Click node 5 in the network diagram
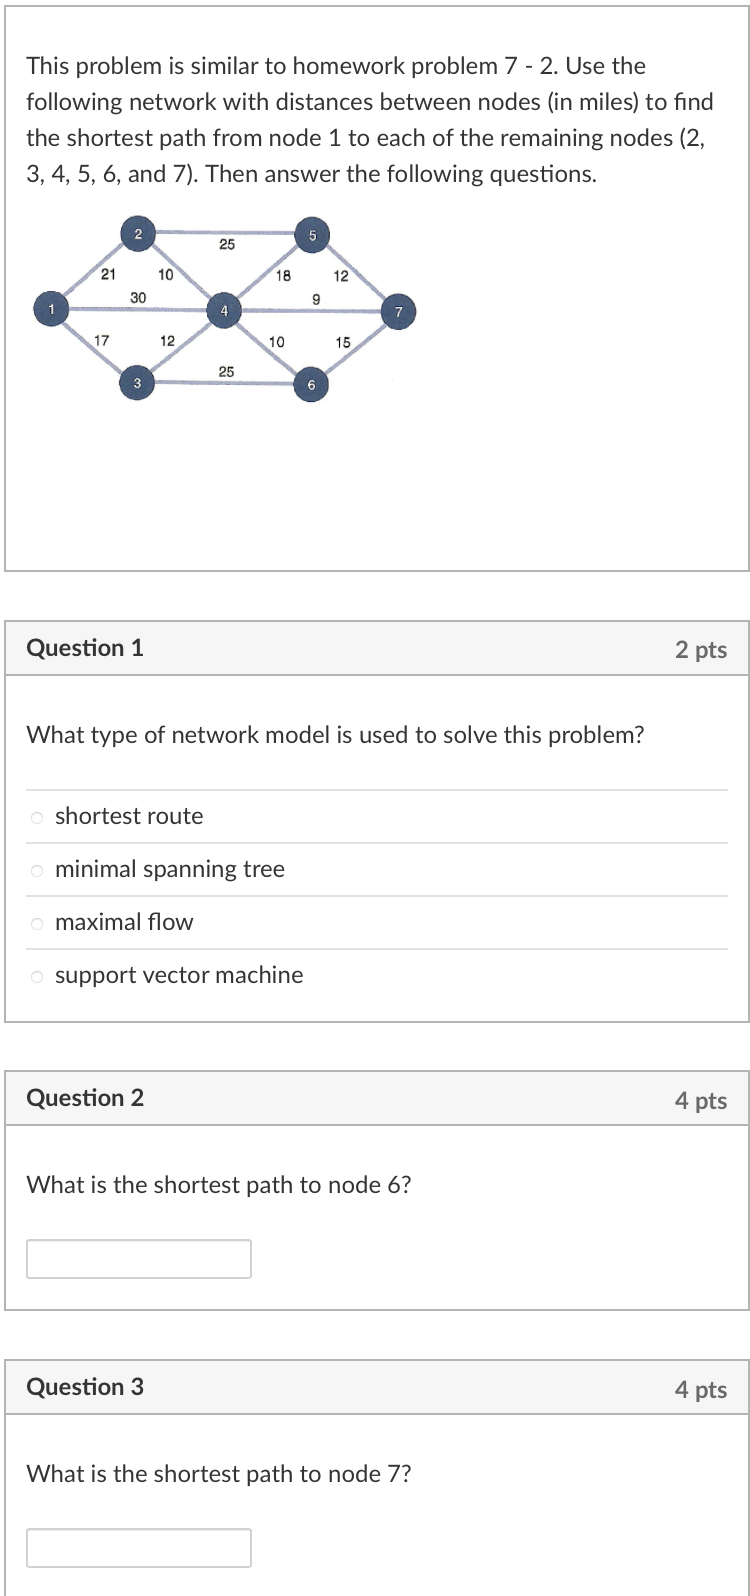Screen dimensions: 750x1596 point(312,234)
